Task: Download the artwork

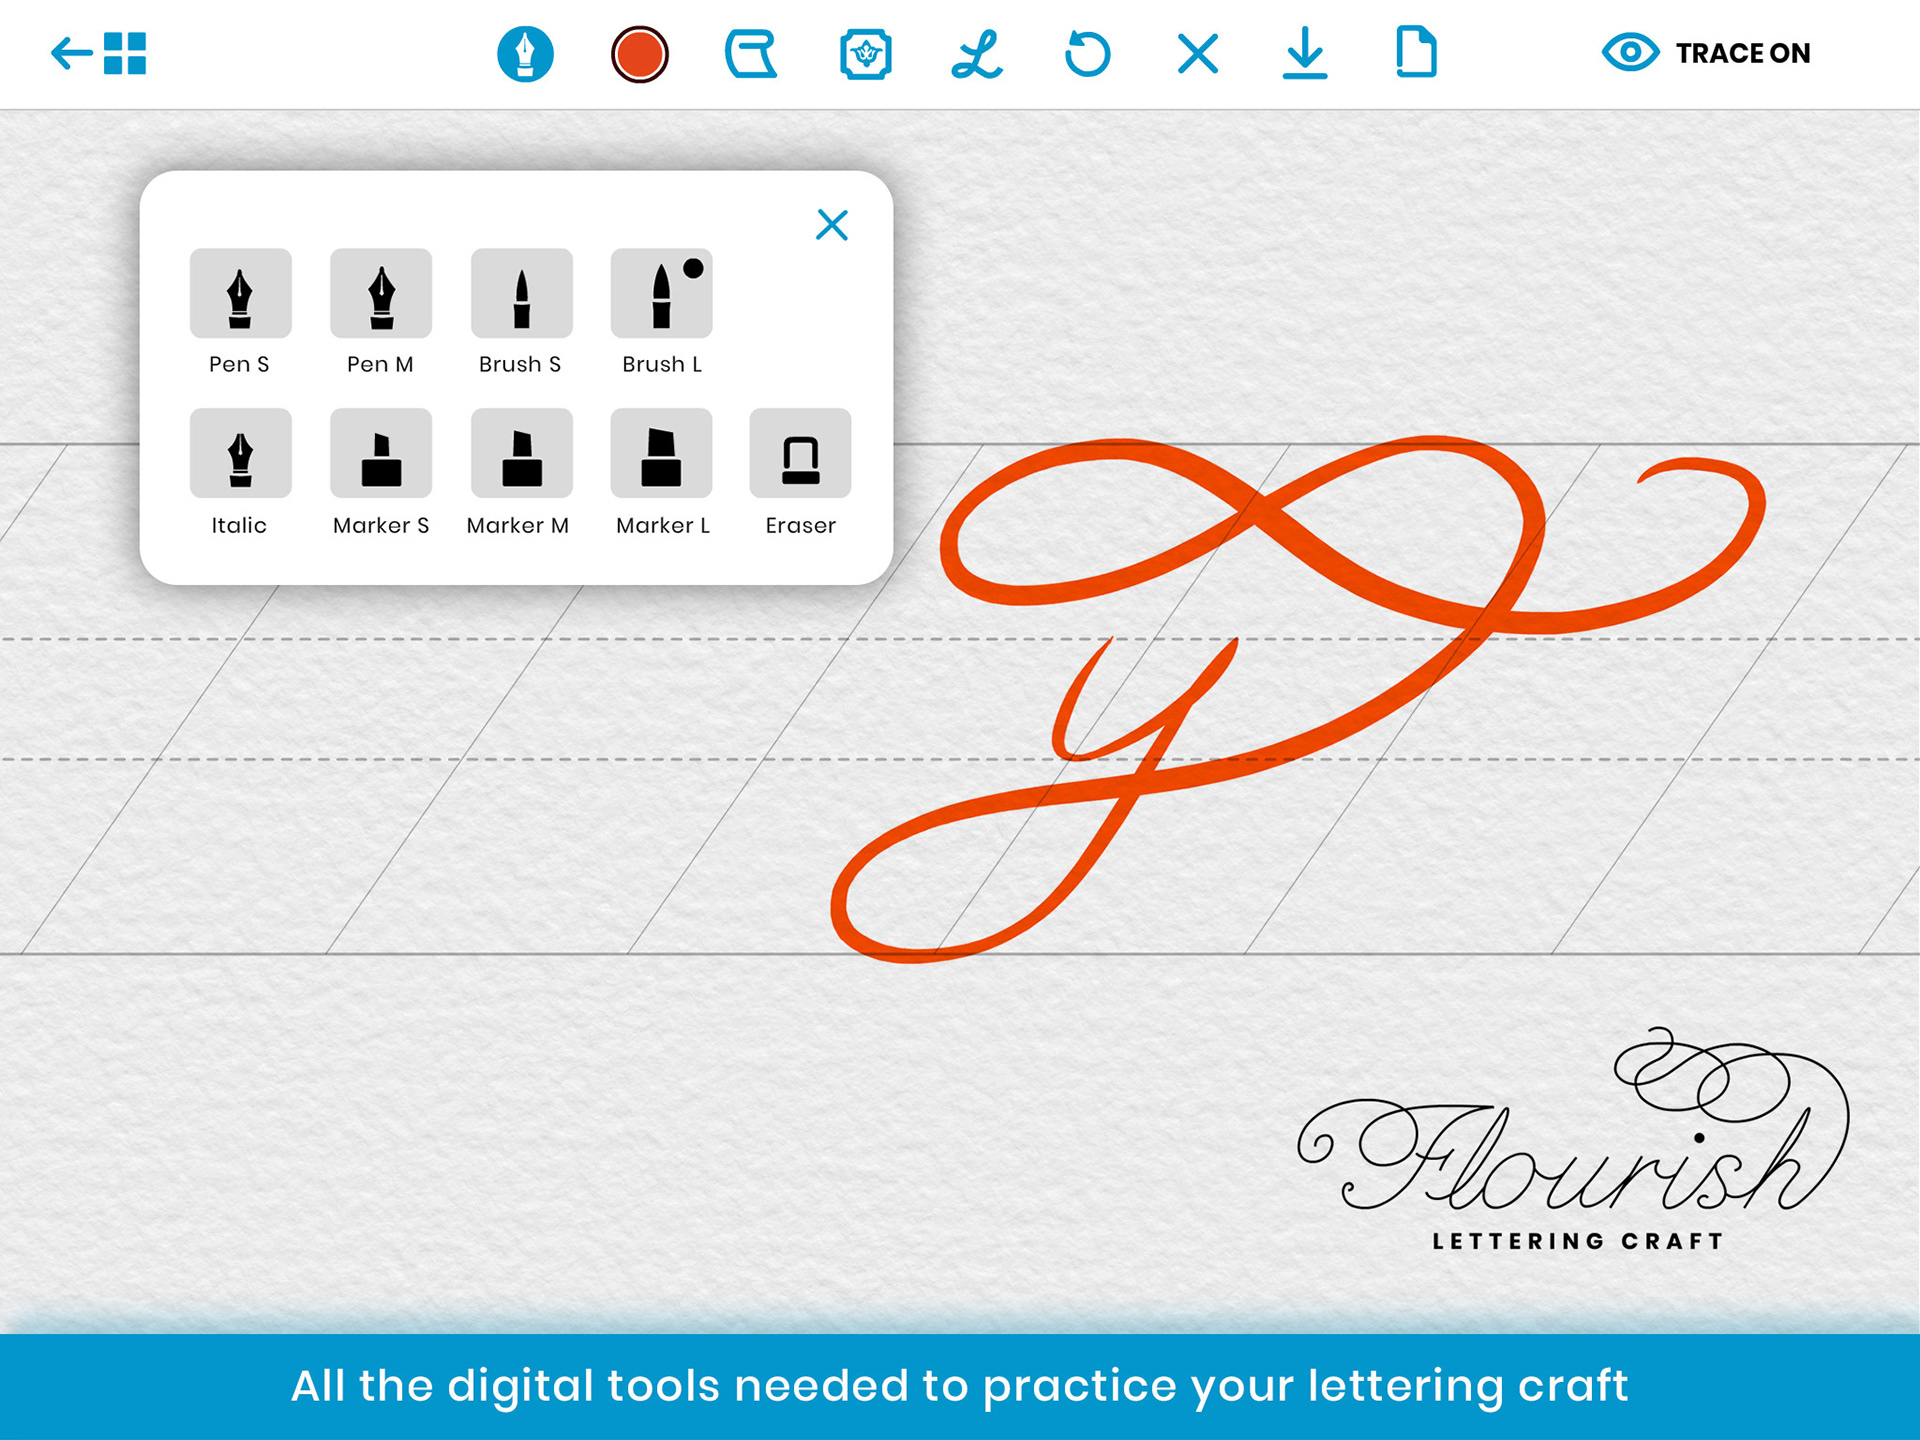Action: click(x=1305, y=54)
